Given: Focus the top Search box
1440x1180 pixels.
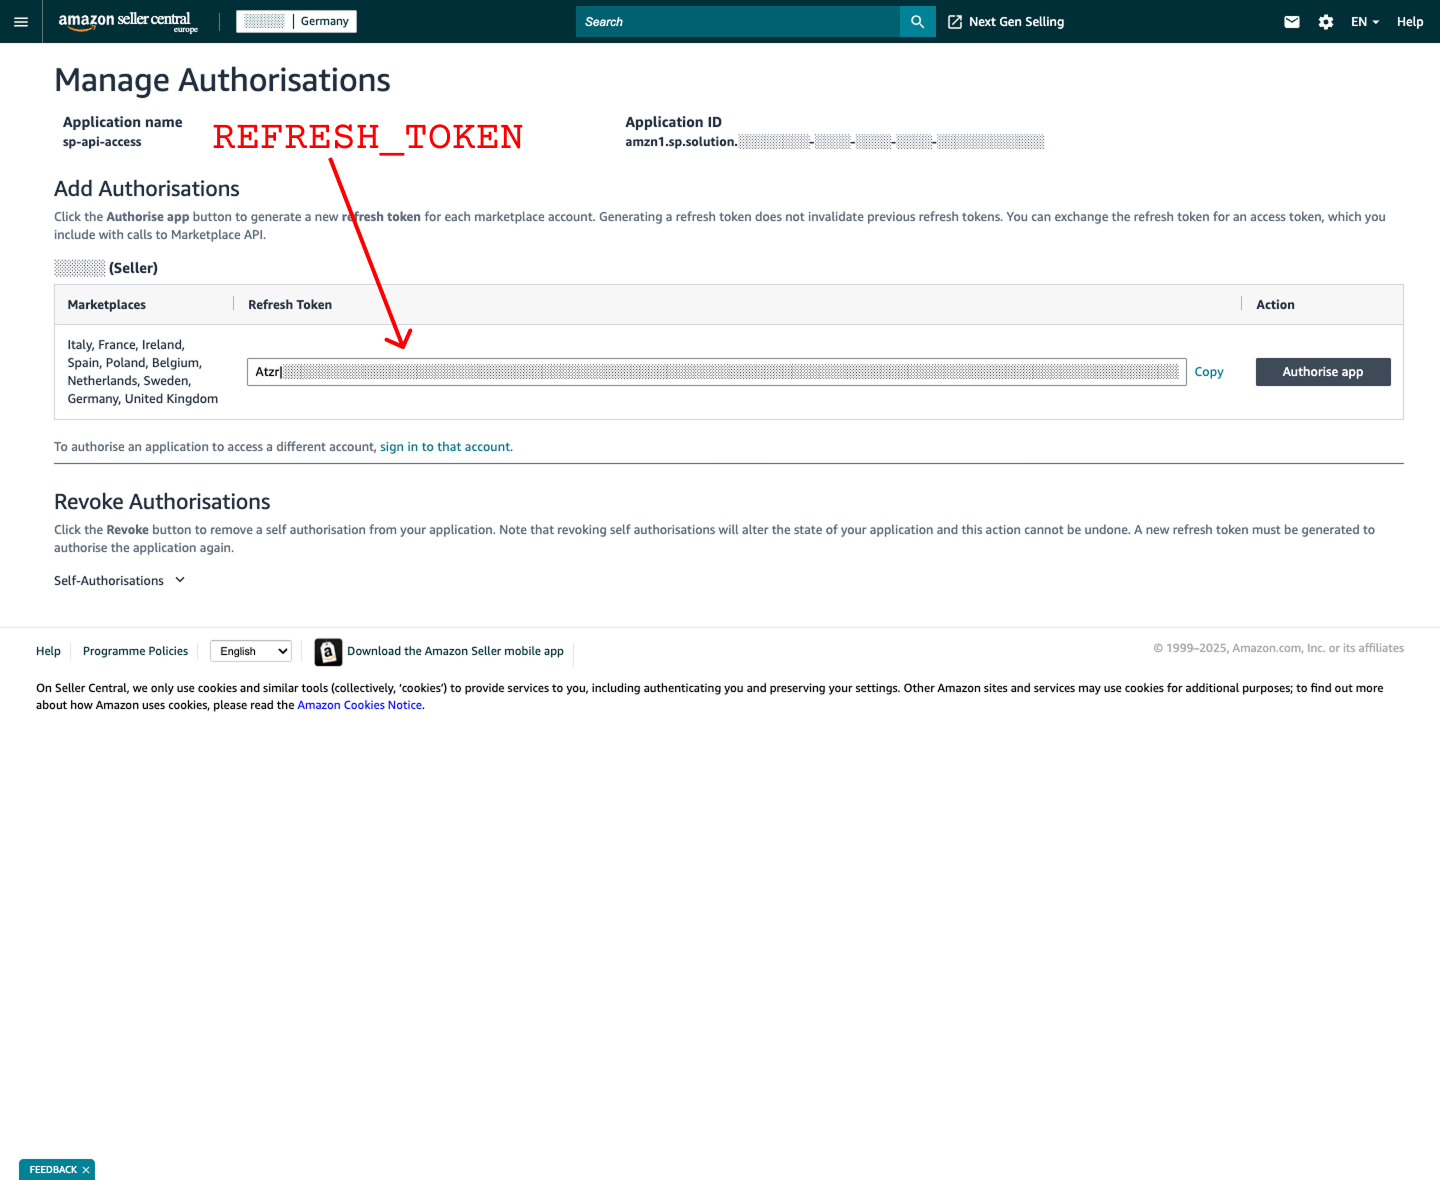Looking at the screenshot, I should click(738, 22).
